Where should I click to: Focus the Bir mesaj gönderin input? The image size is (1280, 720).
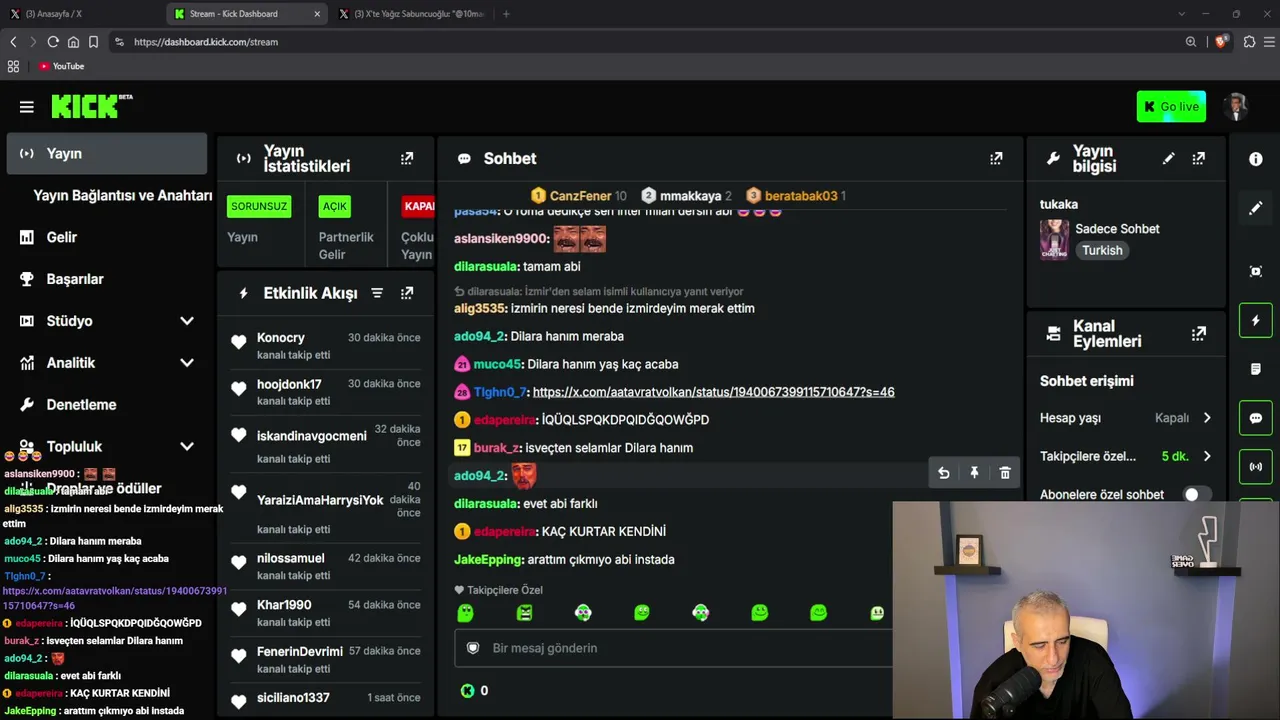tap(673, 648)
